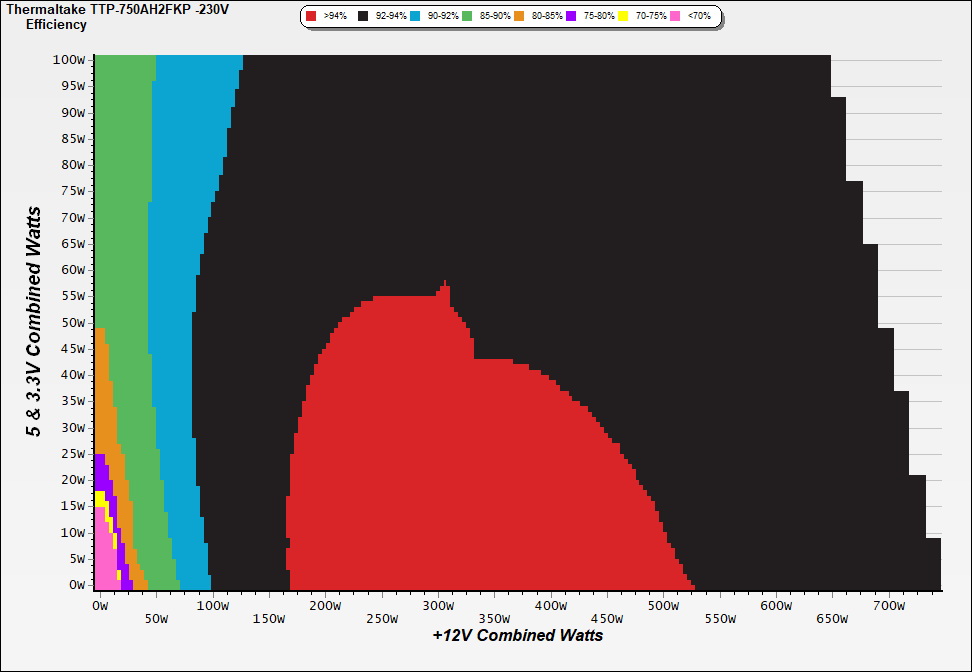The height and width of the screenshot is (672, 972).
Task: Click the Efficiency subtitle text
Action: (x=56, y=24)
